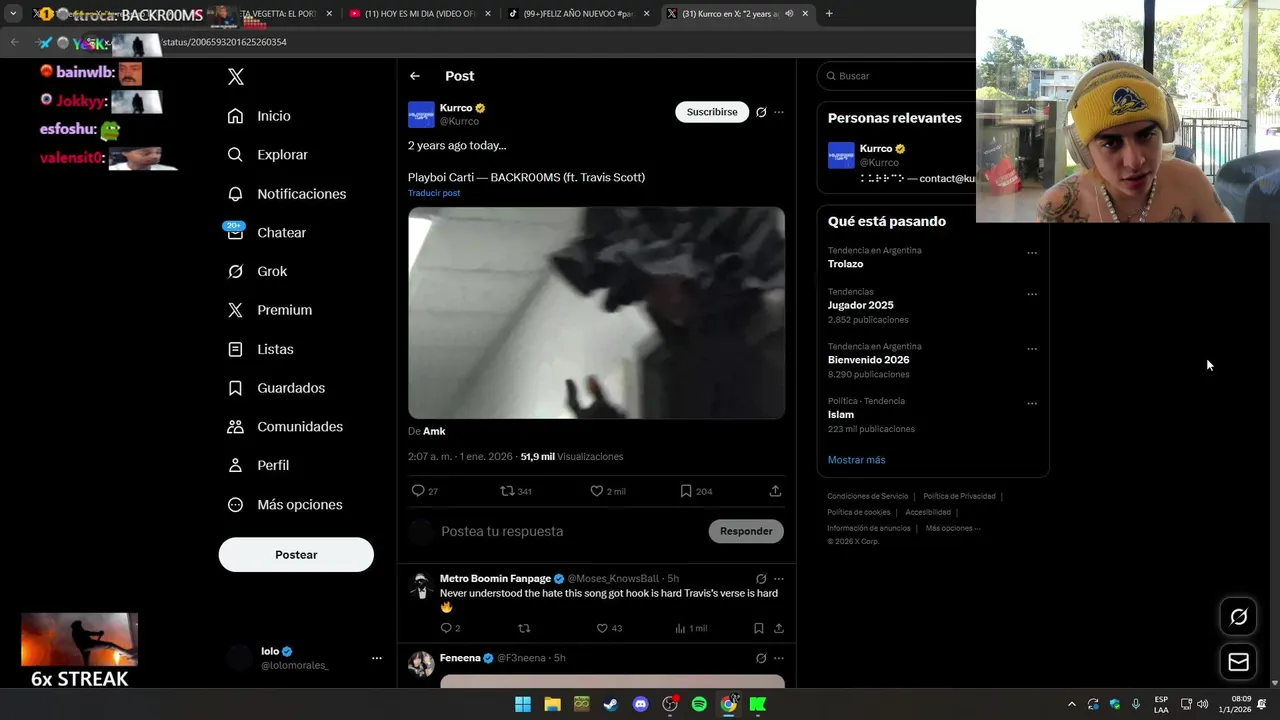Repost Metro Boomin Fanpage comment
The image size is (1280, 720).
[524, 628]
